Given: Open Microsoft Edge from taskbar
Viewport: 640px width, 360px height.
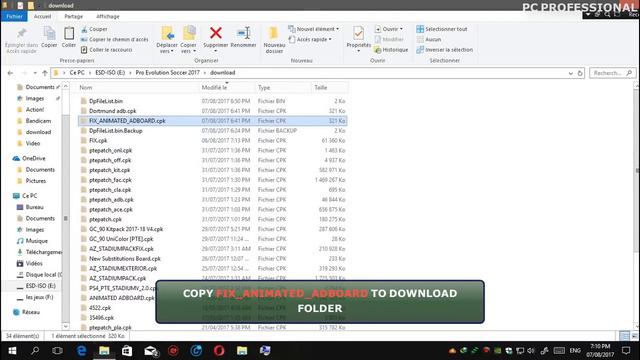Looking at the screenshot, I should click(81, 351).
